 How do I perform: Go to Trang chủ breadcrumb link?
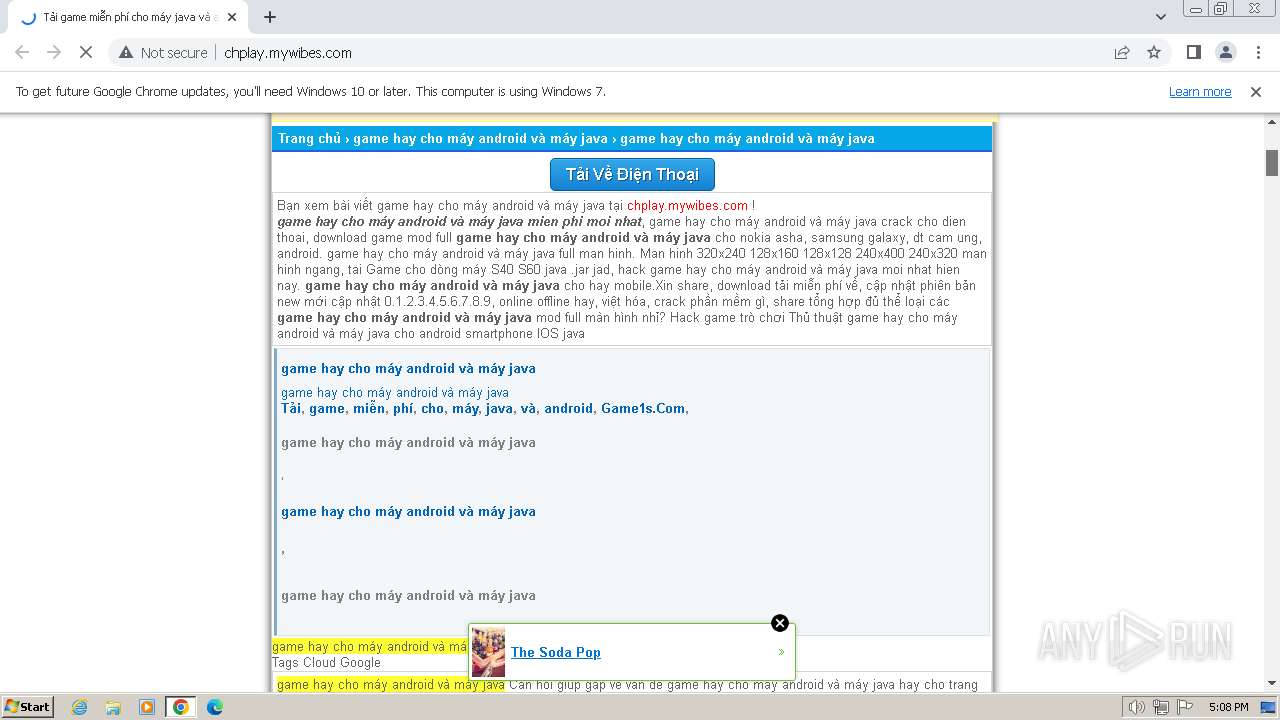click(x=309, y=138)
